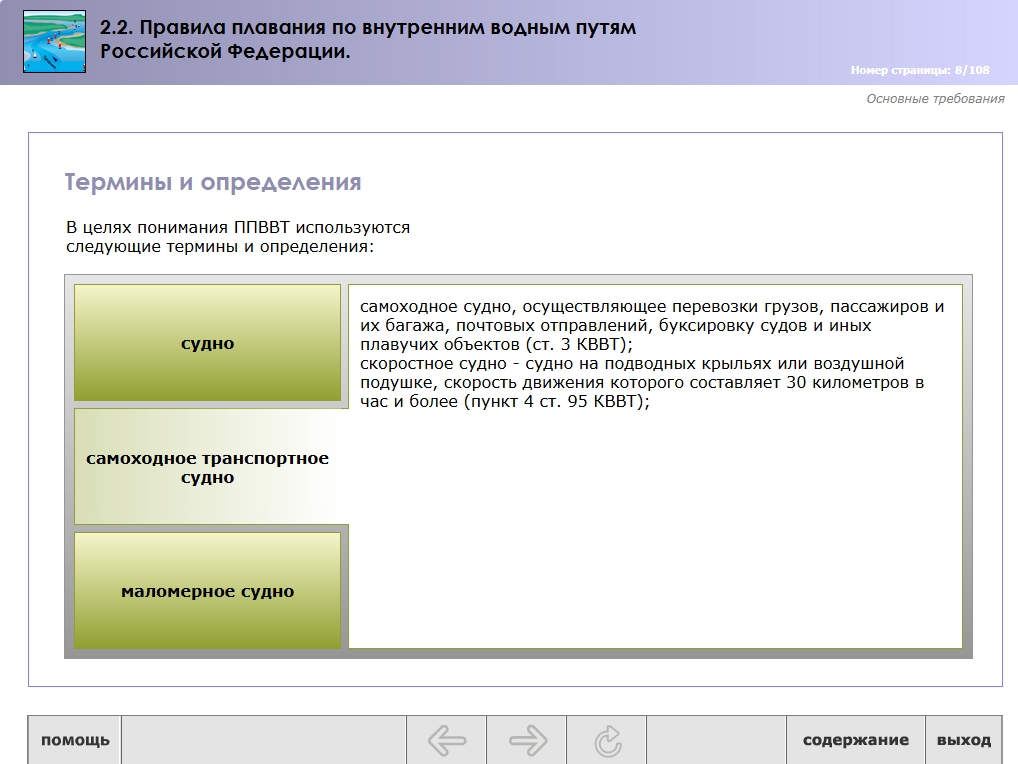Click the page number indicator 8/108

coord(919,70)
